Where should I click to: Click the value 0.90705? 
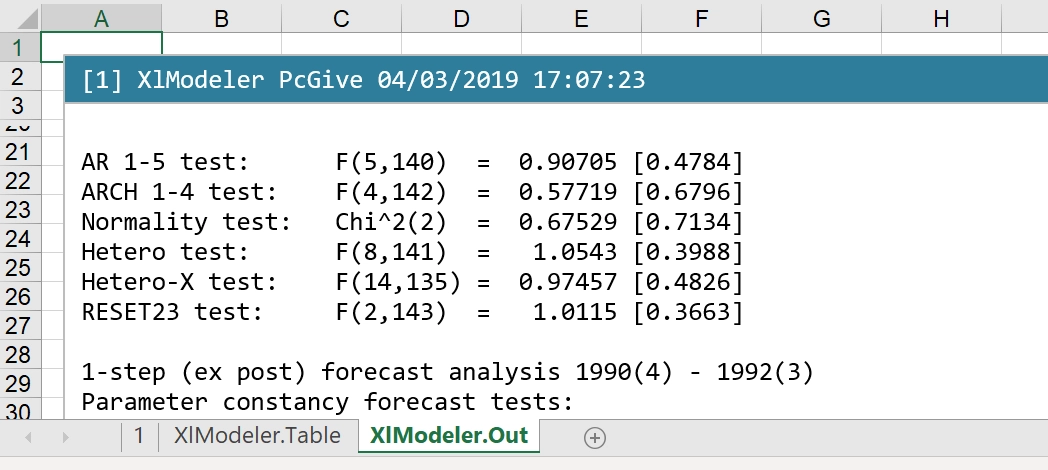(x=568, y=162)
